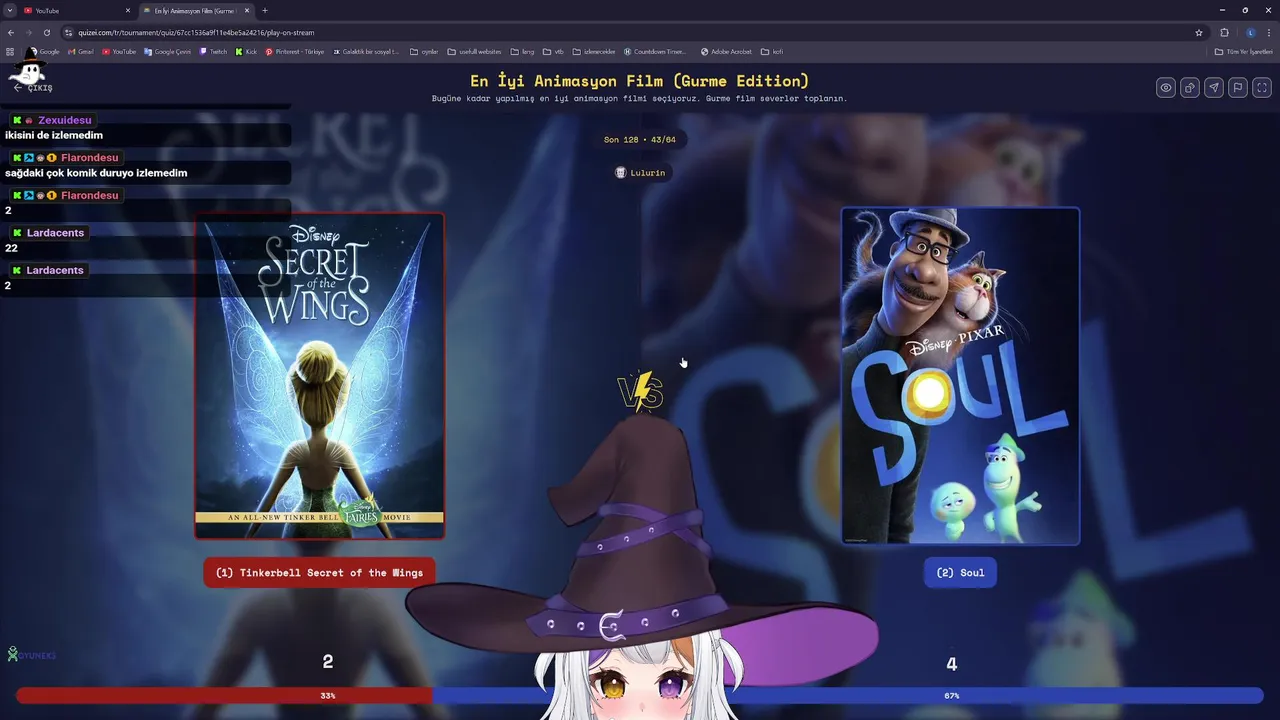This screenshot has width=1280, height=720.
Task: Expand the vtb bookmark folder
Action: point(553,51)
